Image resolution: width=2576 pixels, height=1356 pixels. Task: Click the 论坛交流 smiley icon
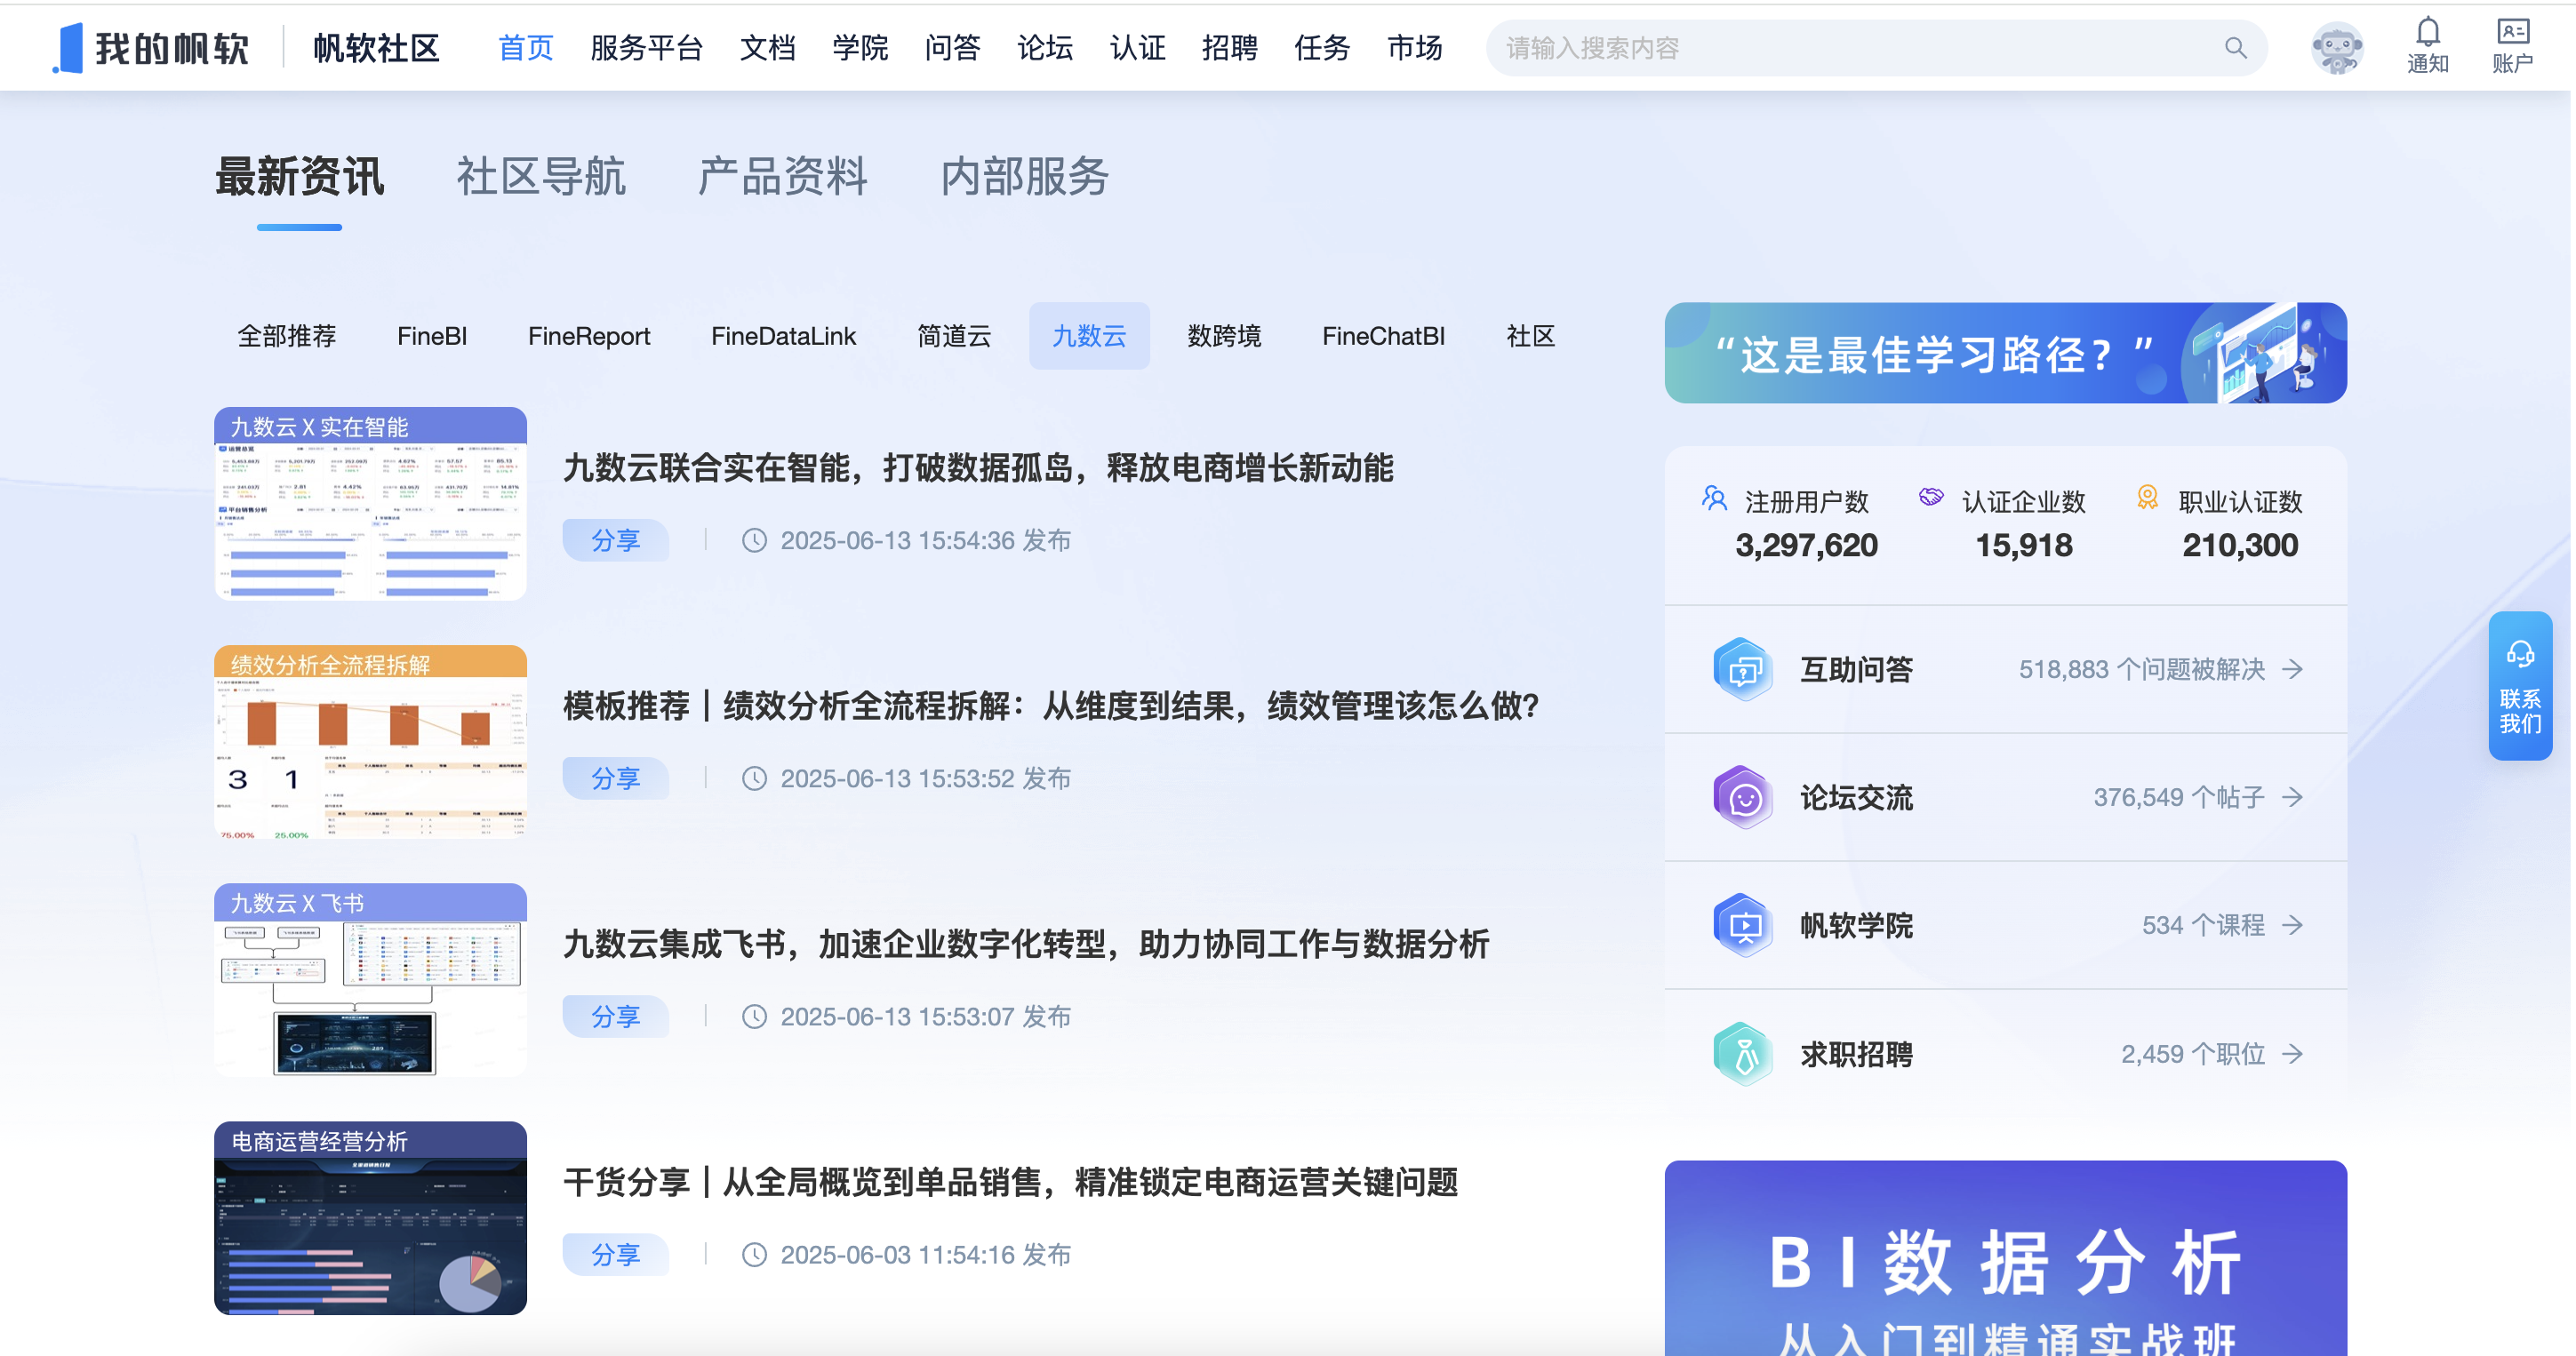(x=1742, y=797)
